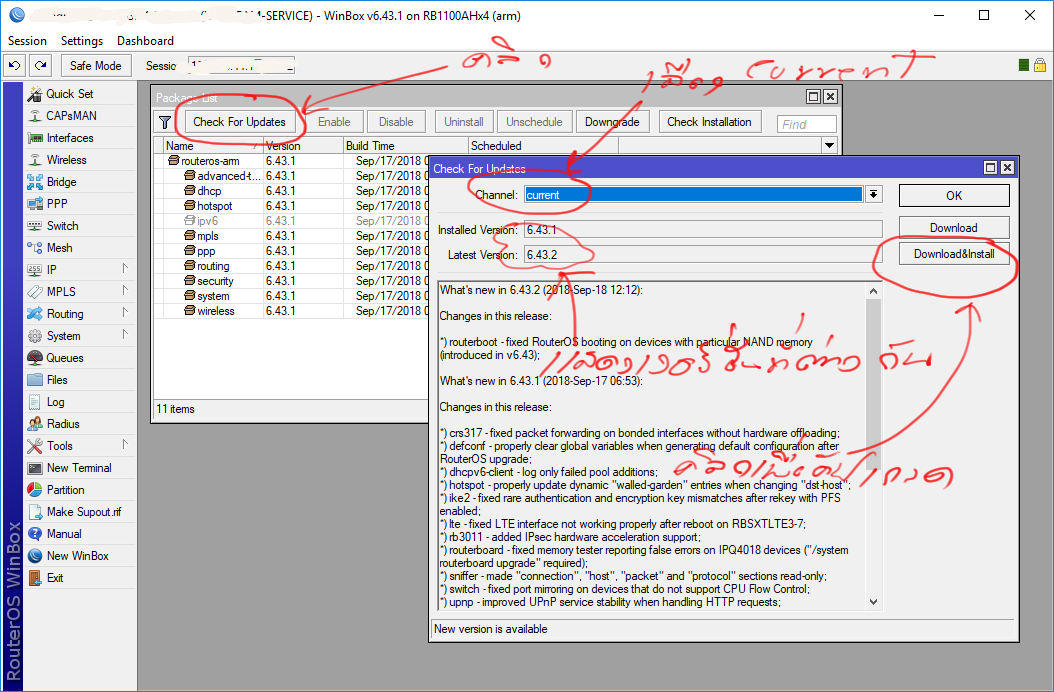Launch New WinBox
Image resolution: width=1054 pixels, height=692 pixels.
tap(79, 555)
